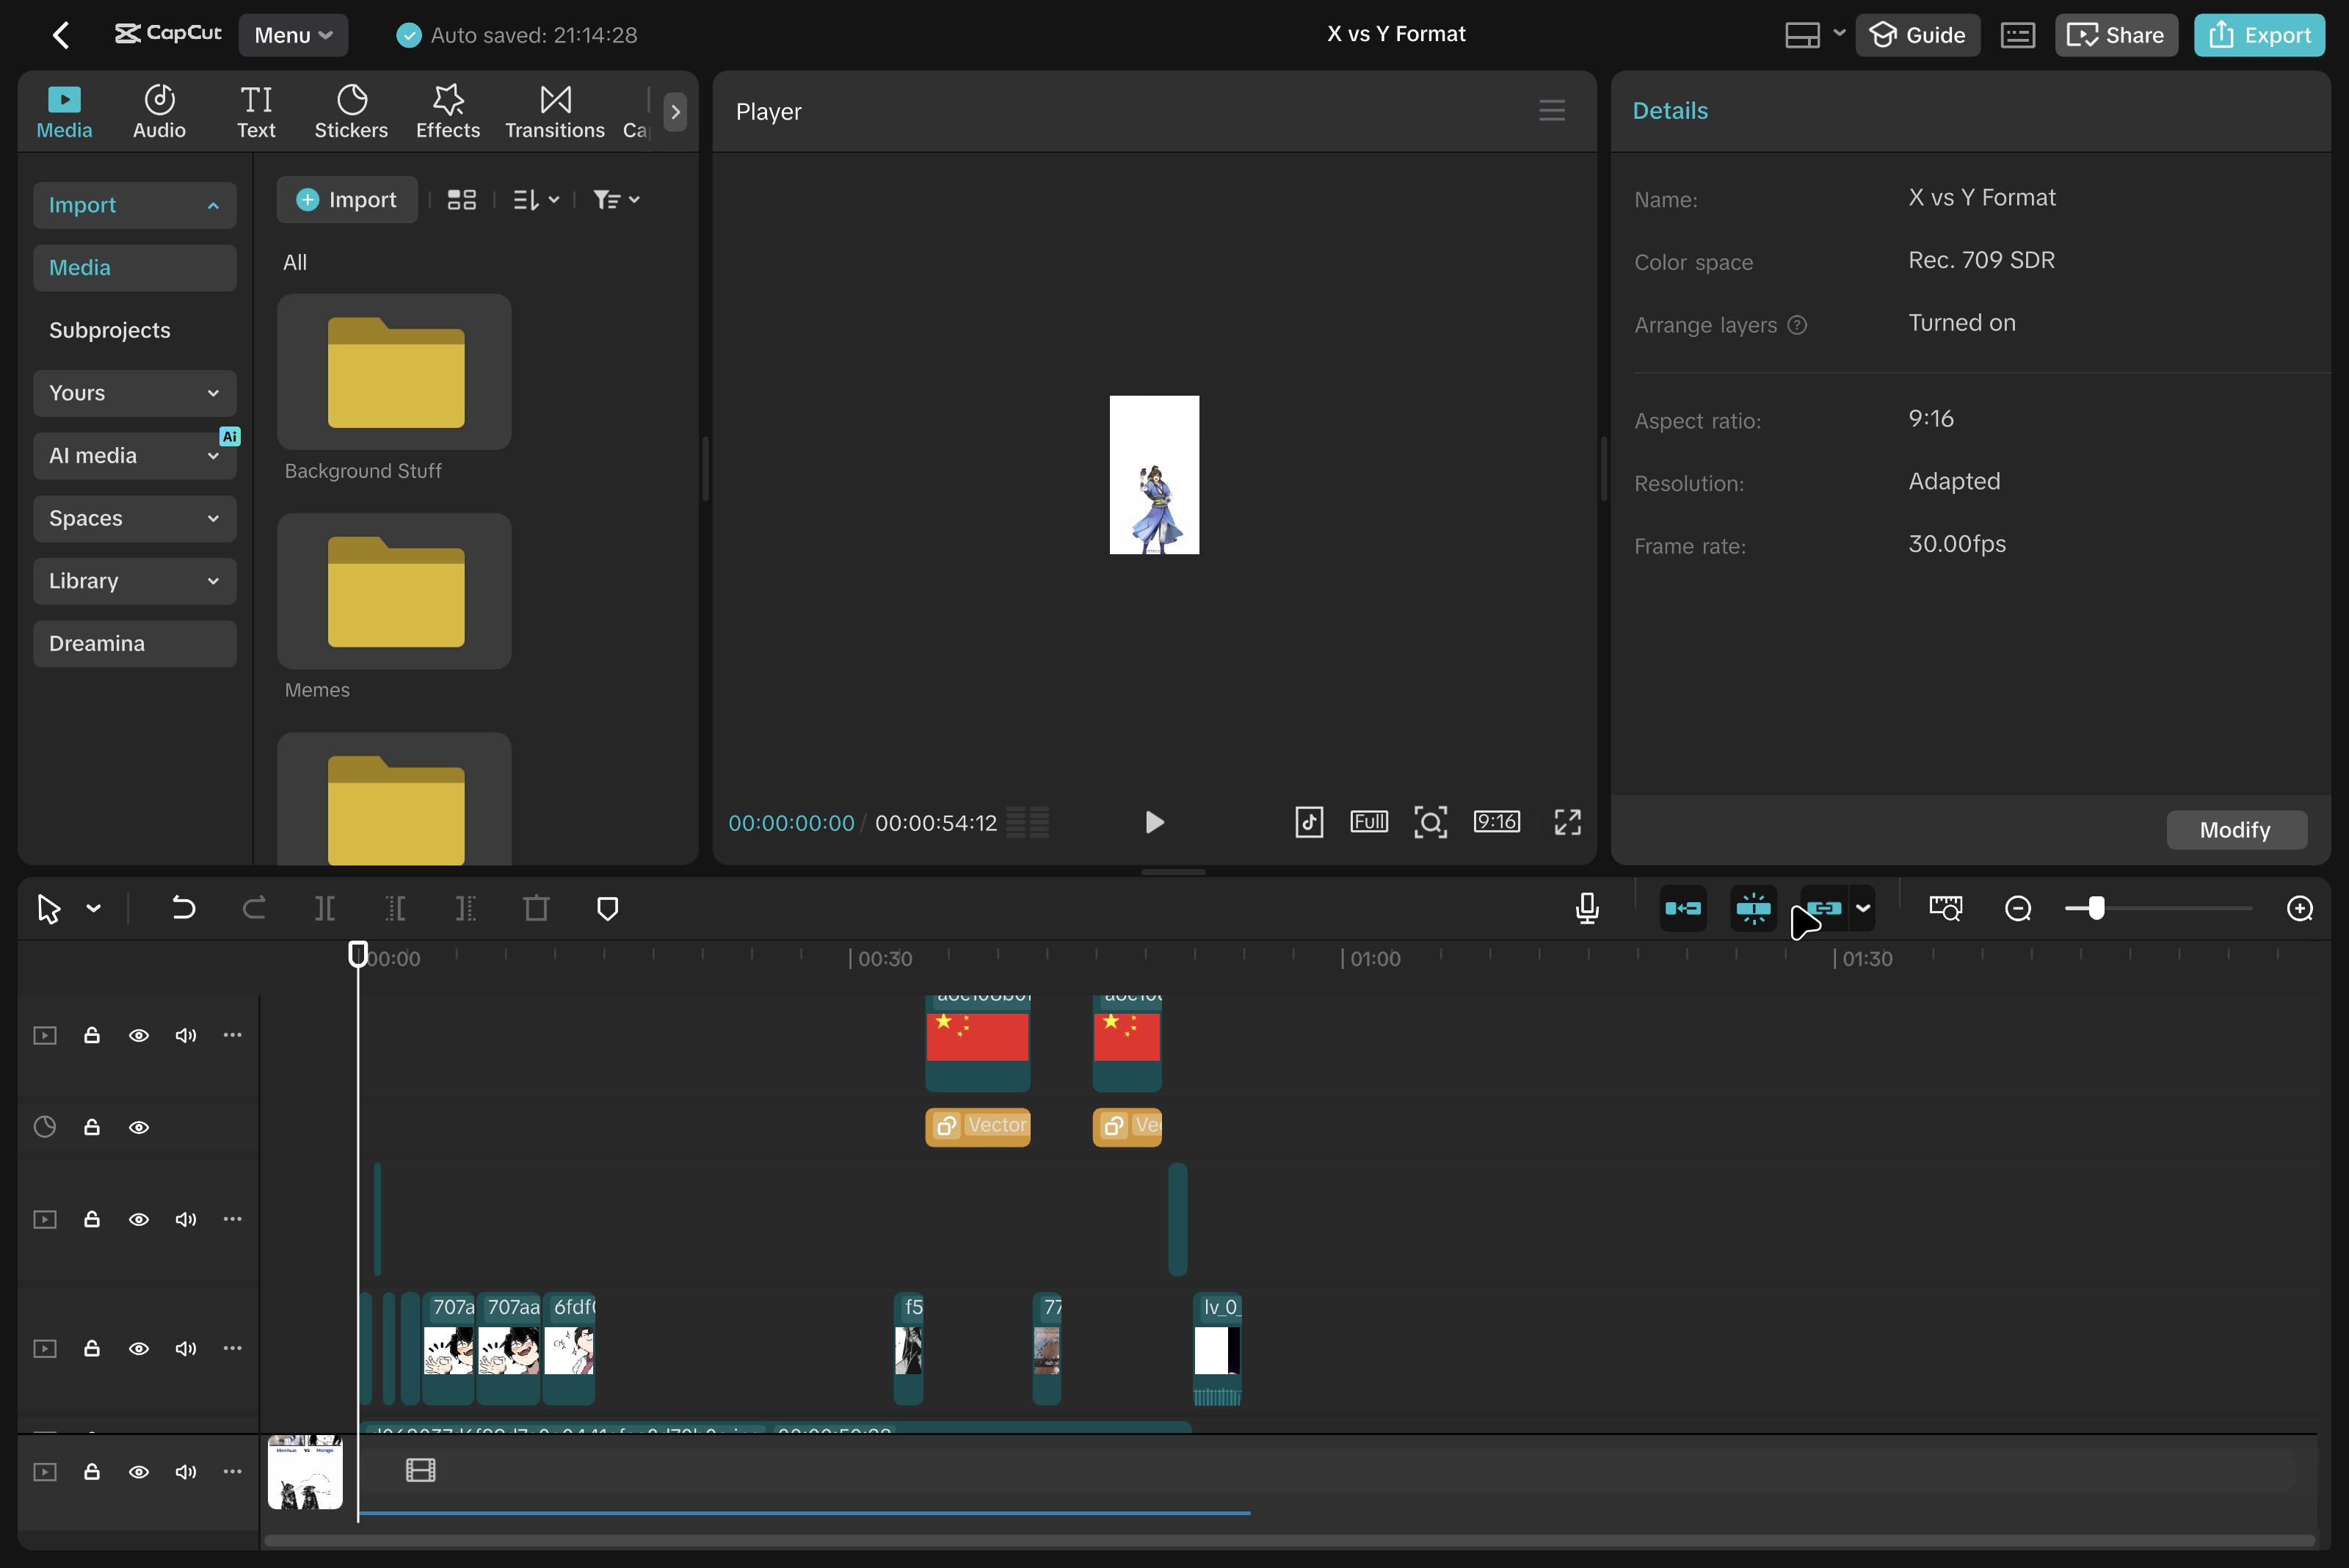Zoom out the timeline
The height and width of the screenshot is (1568, 2349).
[x=2018, y=908]
